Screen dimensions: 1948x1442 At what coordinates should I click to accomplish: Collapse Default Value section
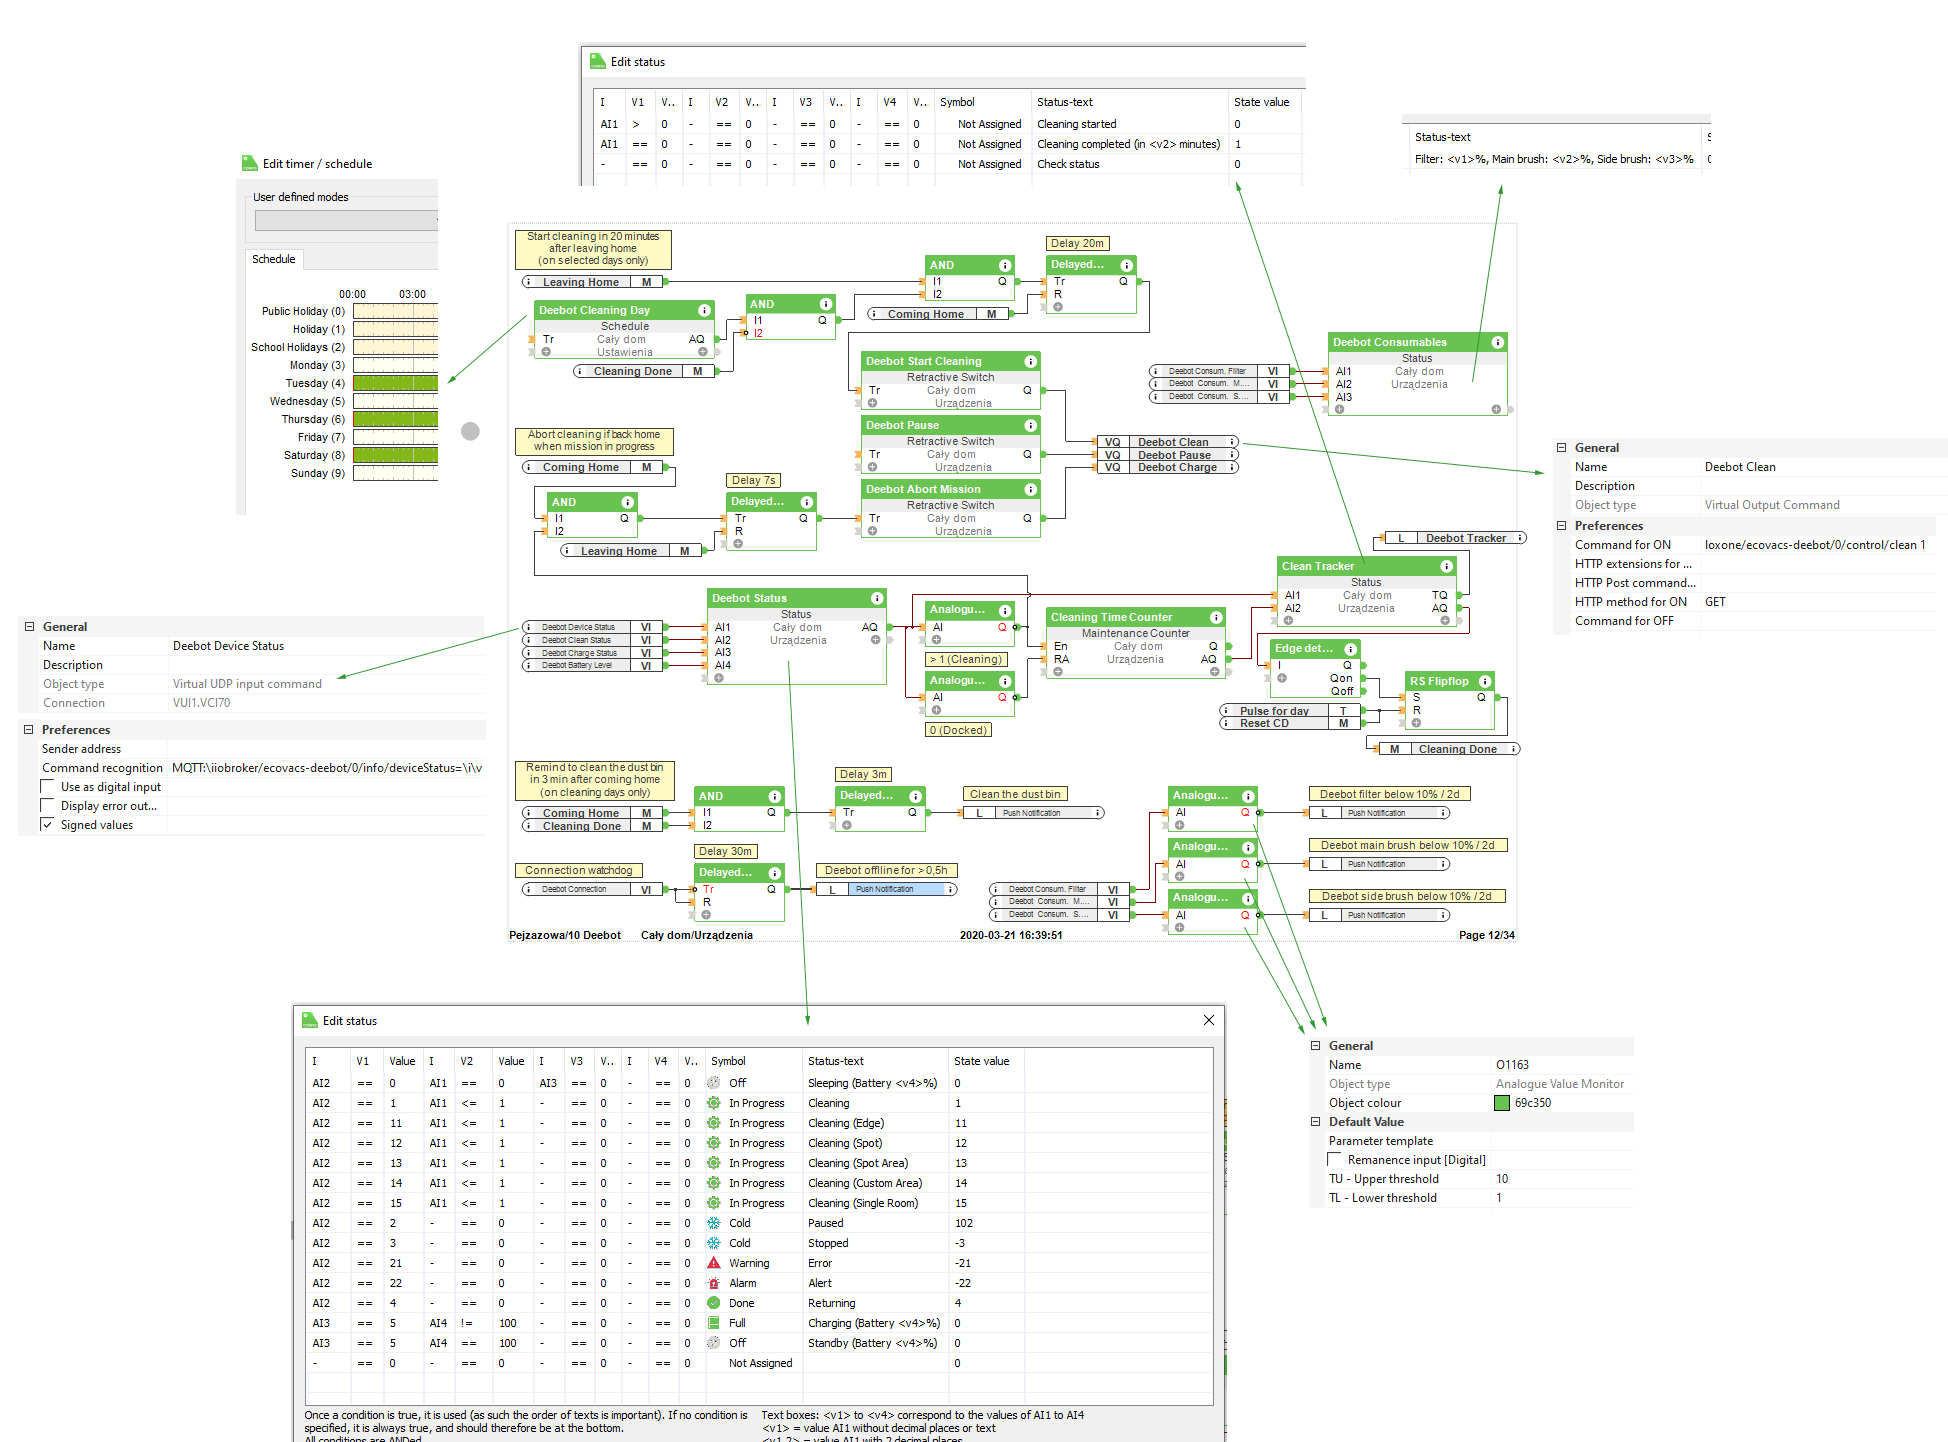[x=1316, y=1122]
